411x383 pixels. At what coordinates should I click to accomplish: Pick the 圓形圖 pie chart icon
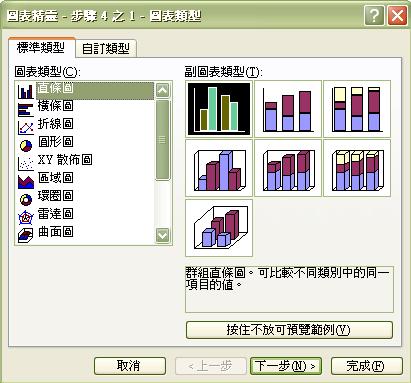[26, 145]
